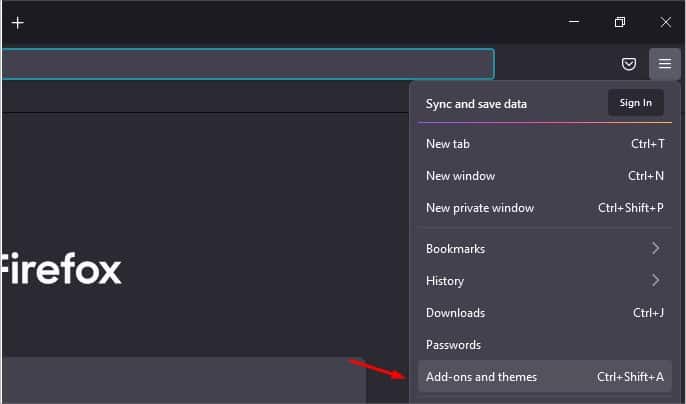Screen dimensions: 686x404
Task: Toggle the hamburger application menu button
Action: [x=665, y=64]
